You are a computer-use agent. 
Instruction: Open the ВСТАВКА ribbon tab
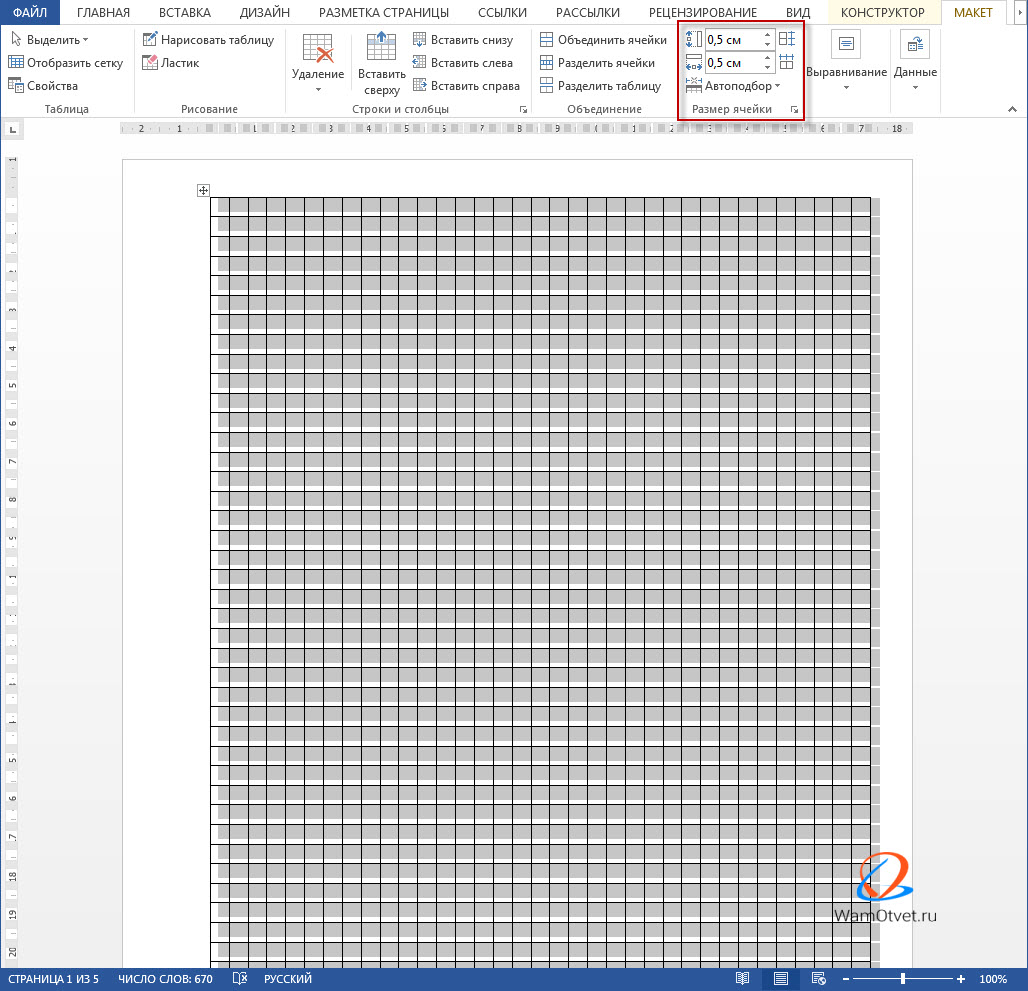click(184, 13)
